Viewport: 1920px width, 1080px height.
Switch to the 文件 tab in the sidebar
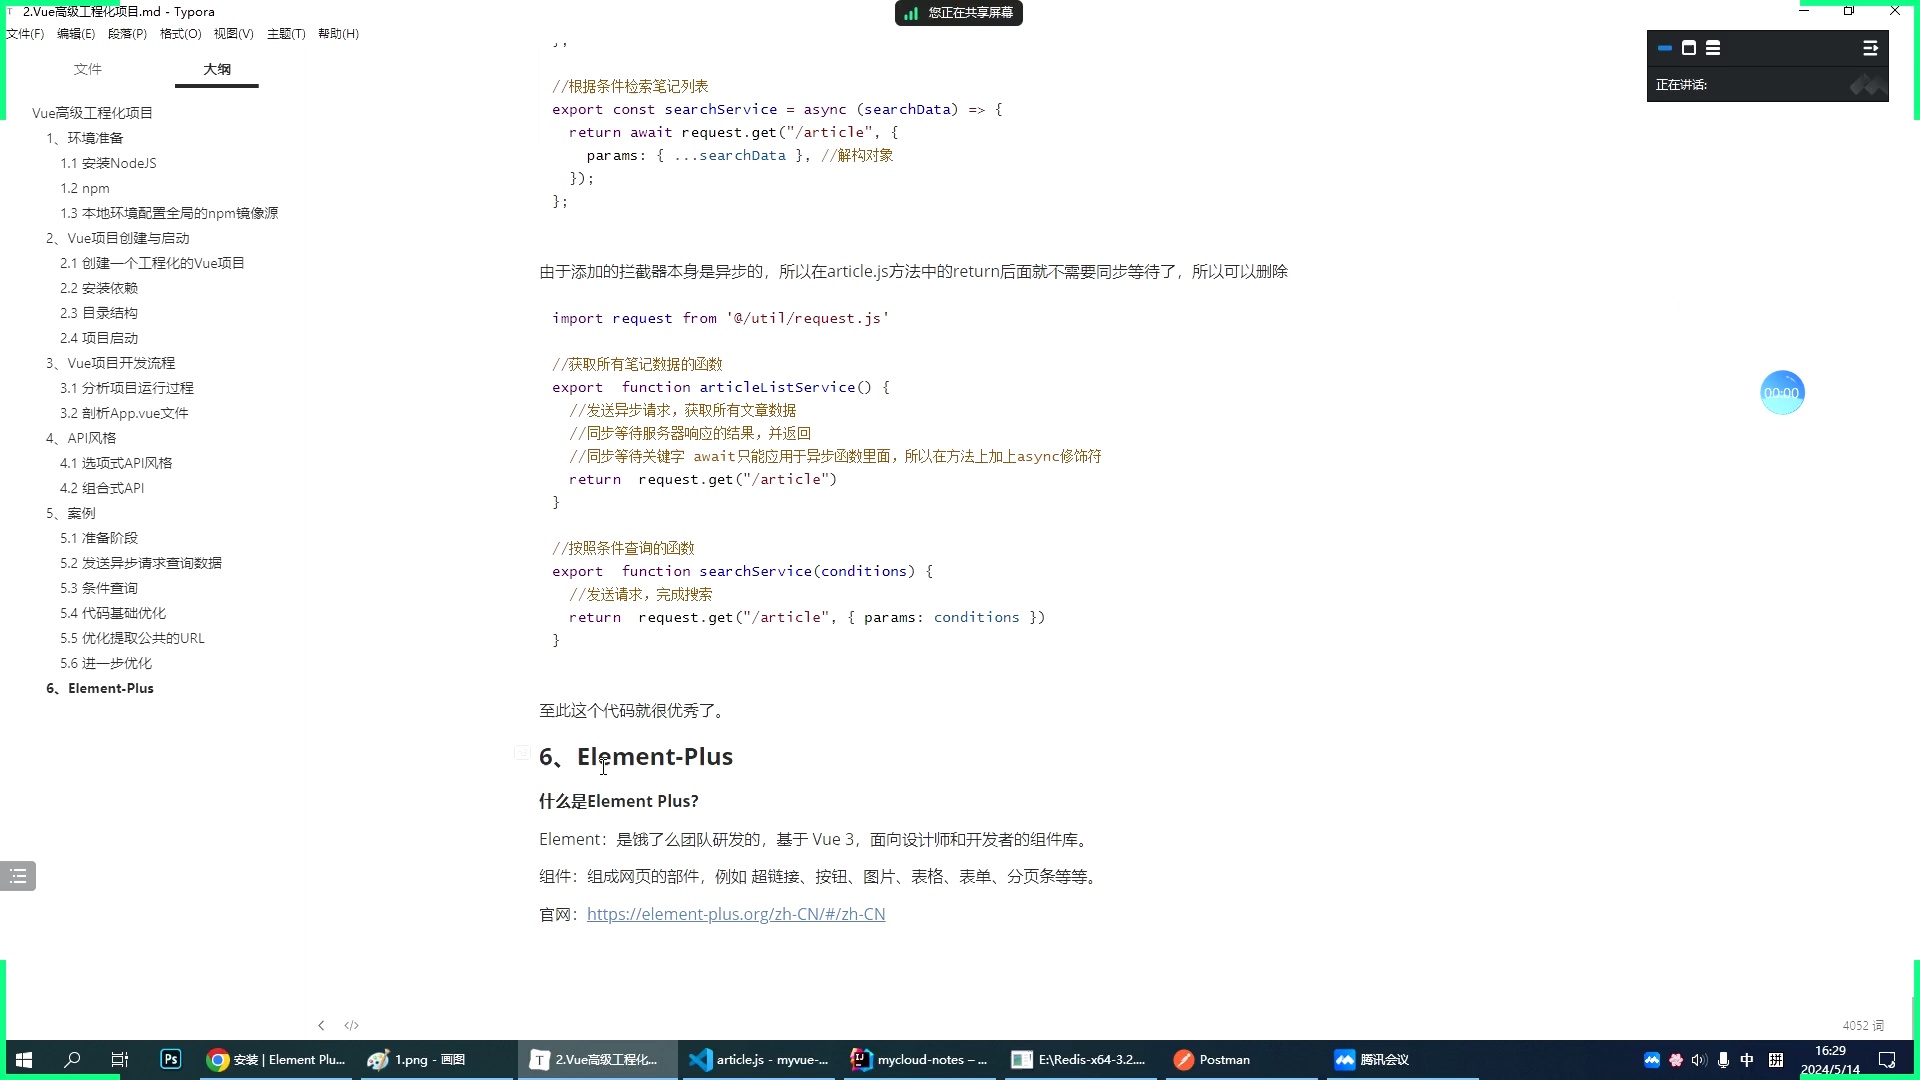pos(88,69)
